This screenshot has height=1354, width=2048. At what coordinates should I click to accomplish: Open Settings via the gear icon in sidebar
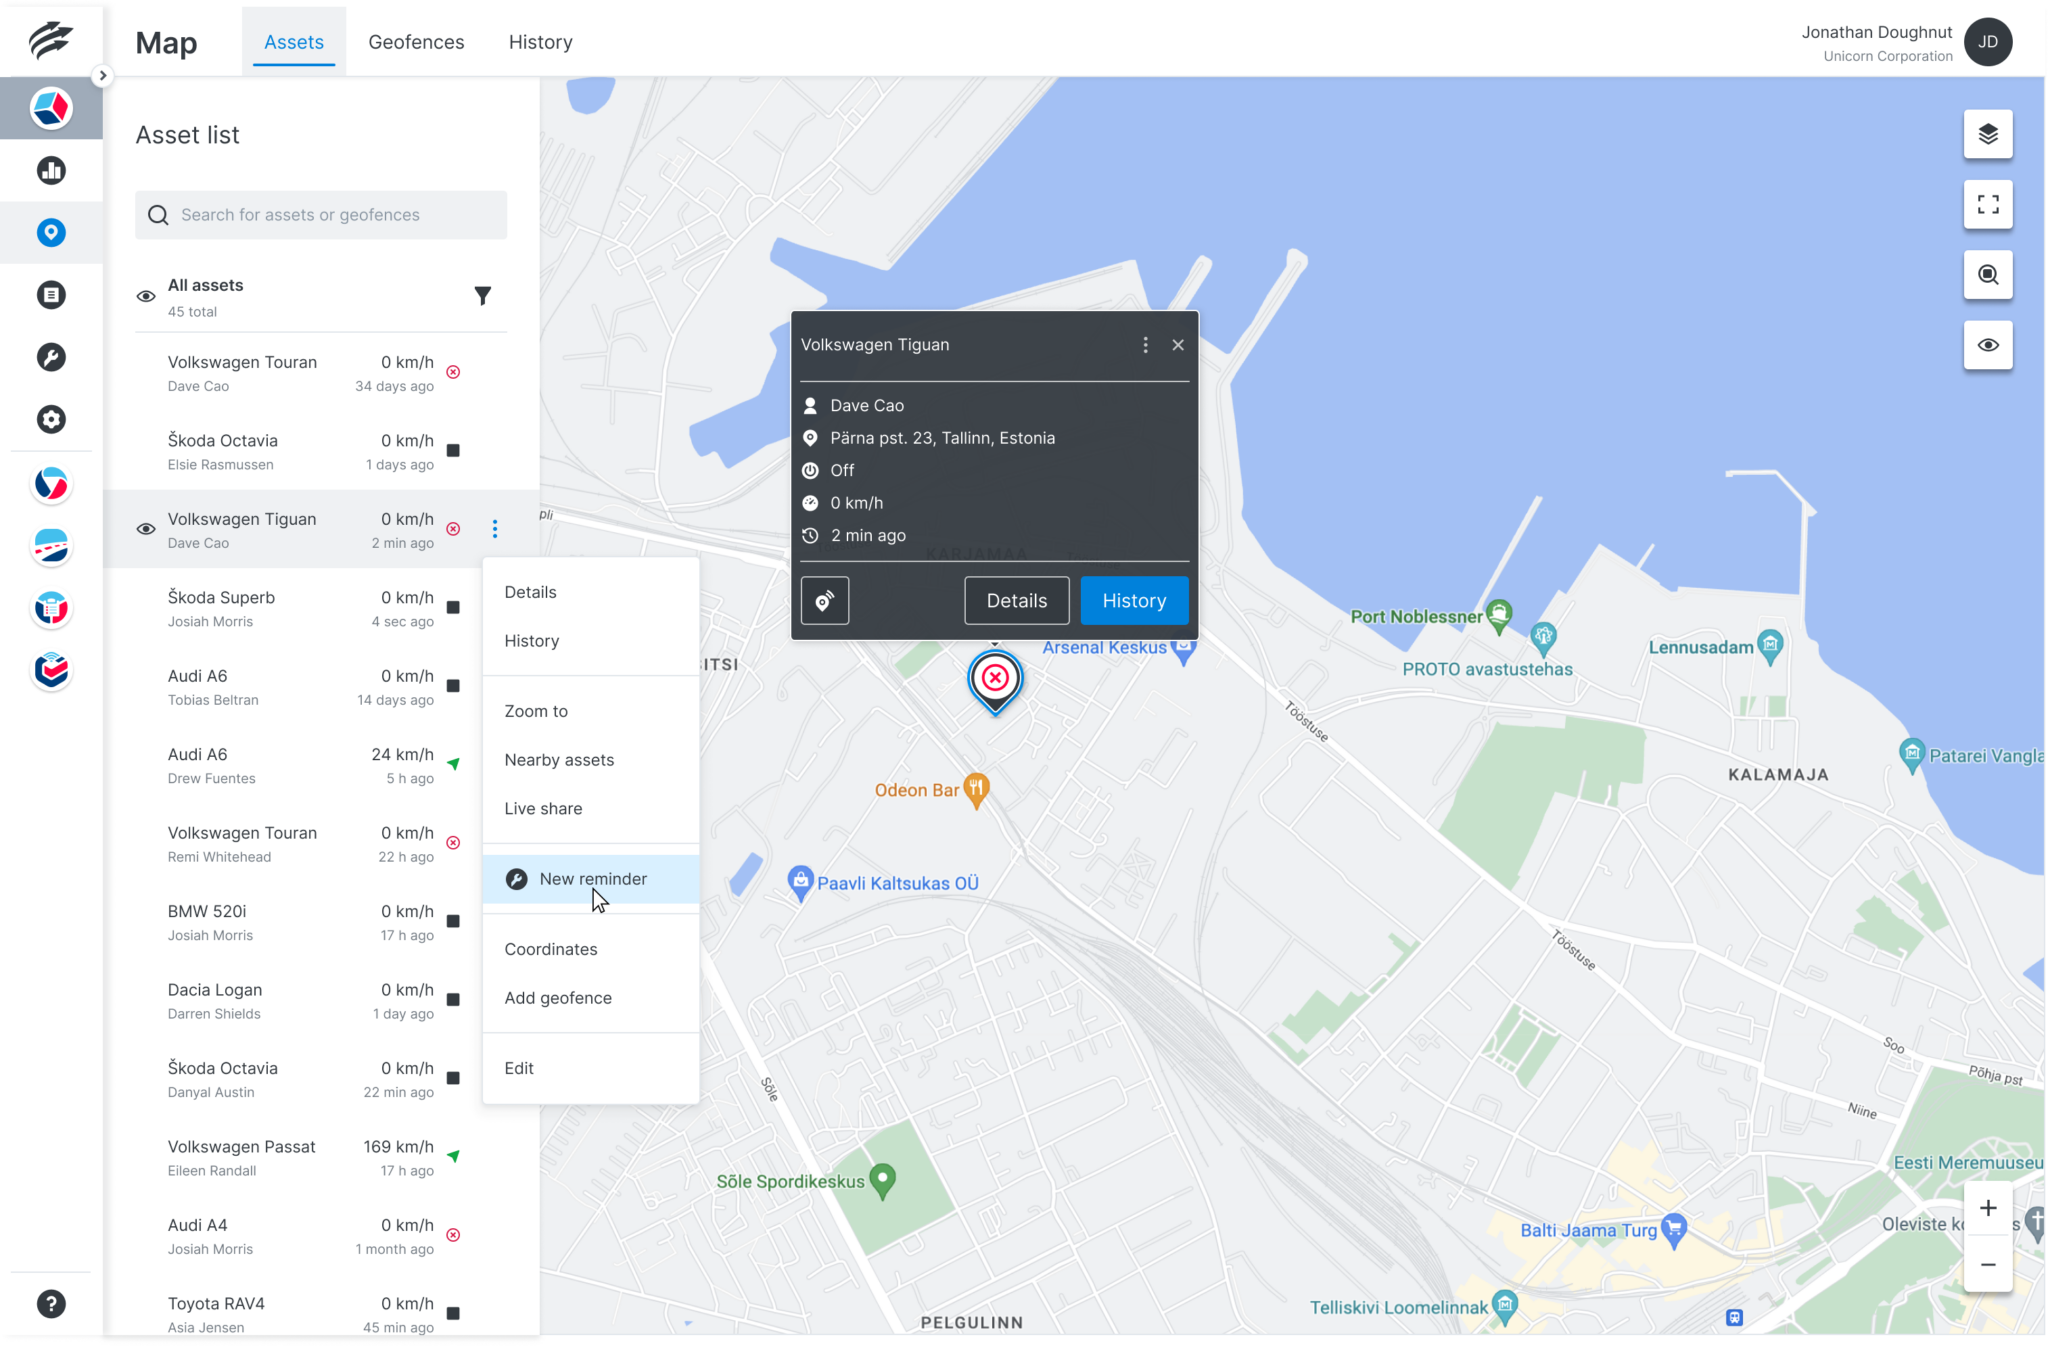click(x=51, y=419)
